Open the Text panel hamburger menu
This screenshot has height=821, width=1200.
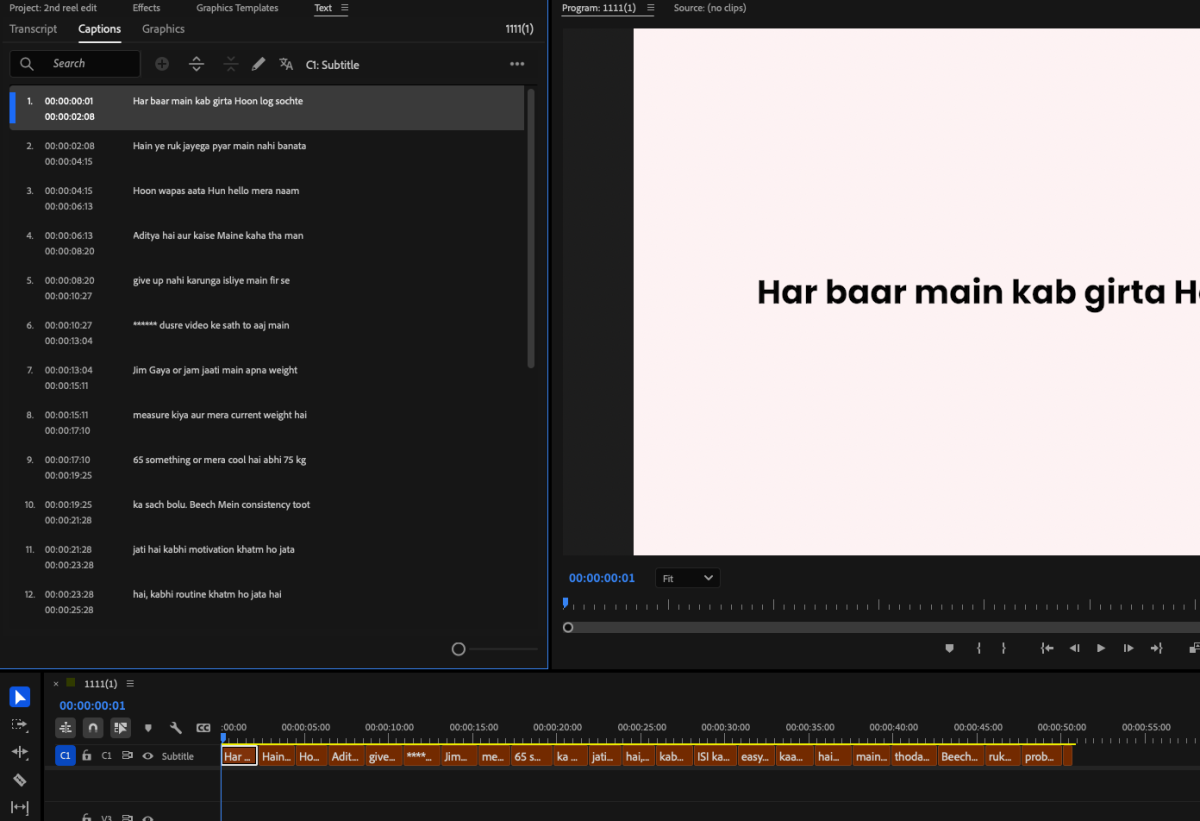[345, 8]
